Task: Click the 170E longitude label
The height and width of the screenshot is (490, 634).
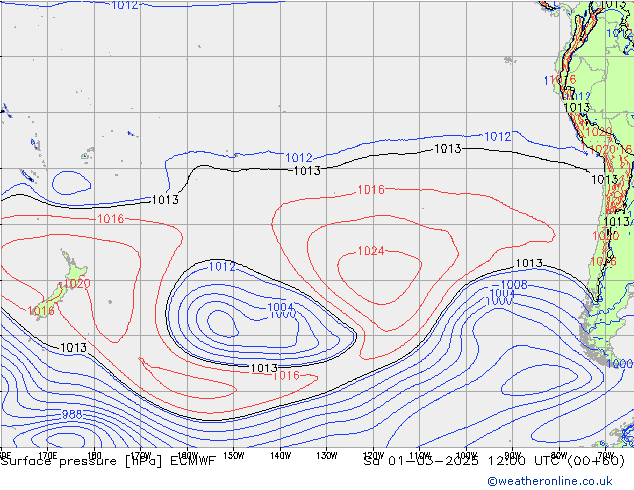Action: [x=48, y=456]
